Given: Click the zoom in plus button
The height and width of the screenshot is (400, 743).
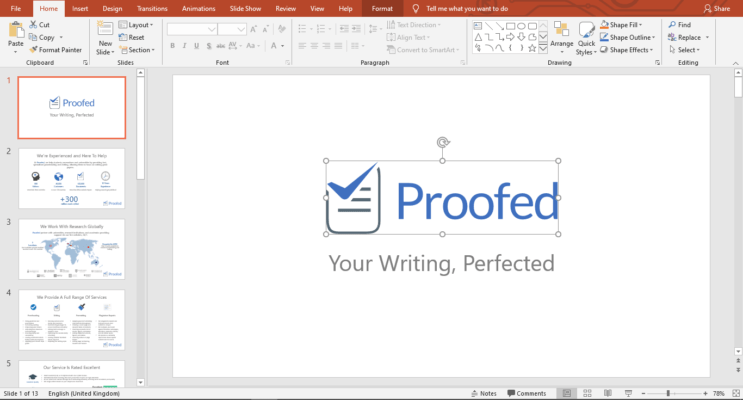Looking at the screenshot, I should pyautogui.click(x=706, y=393).
